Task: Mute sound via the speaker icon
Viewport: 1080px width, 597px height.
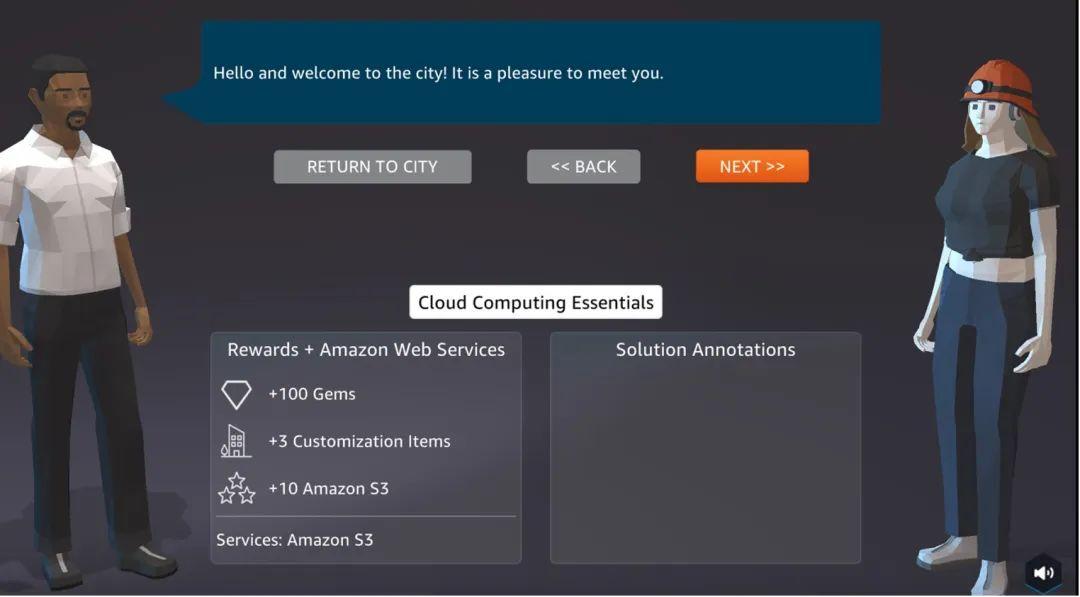Action: click(x=1043, y=573)
